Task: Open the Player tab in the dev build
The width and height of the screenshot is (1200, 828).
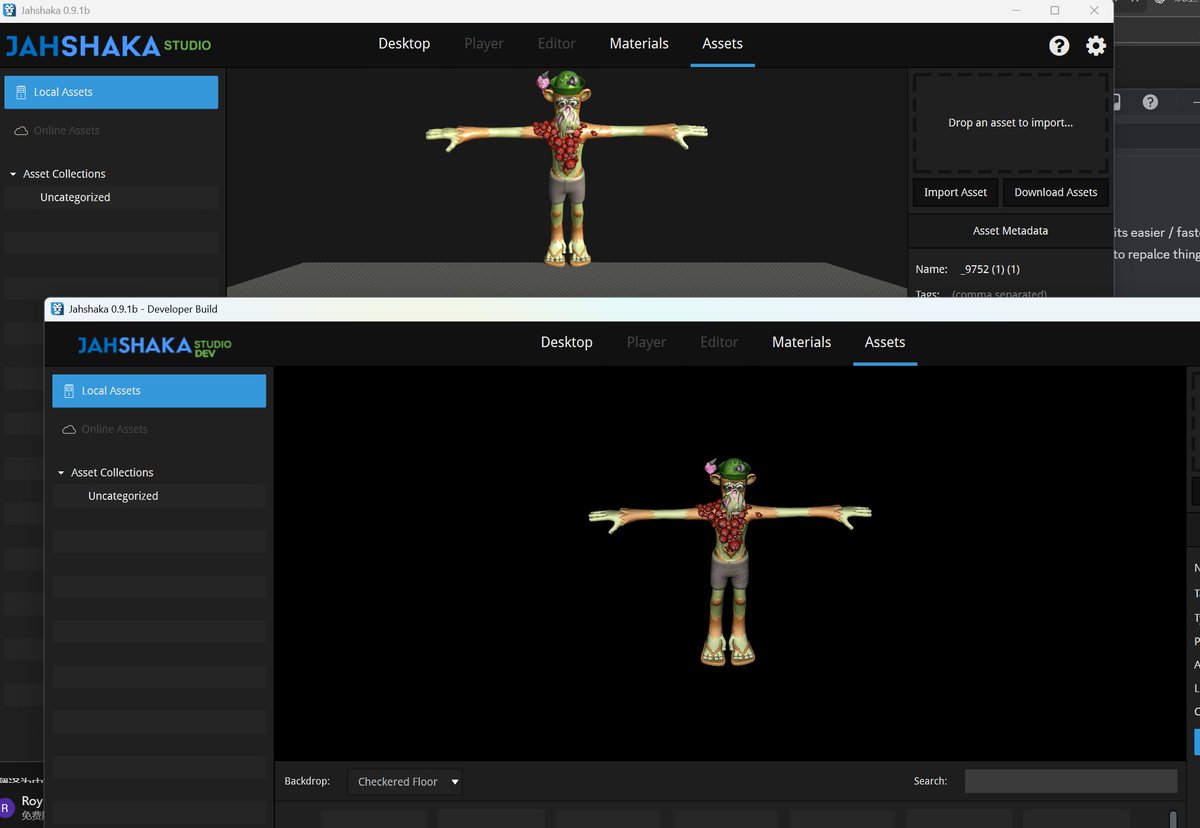Action: click(646, 342)
